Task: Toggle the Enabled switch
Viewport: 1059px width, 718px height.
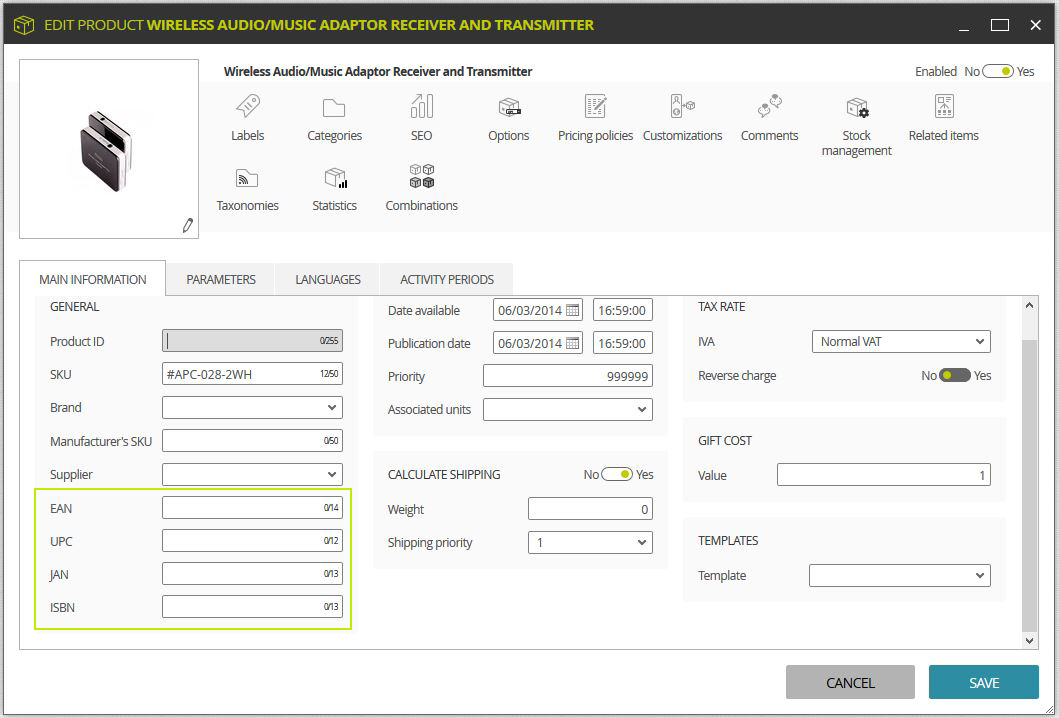Action: (998, 72)
